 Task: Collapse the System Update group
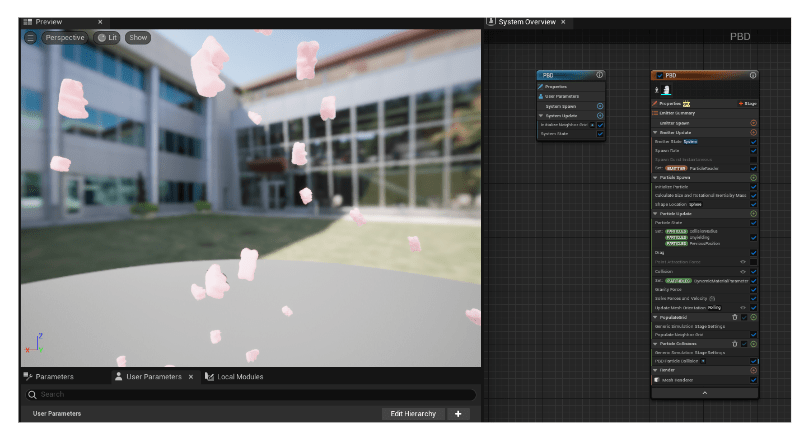point(541,115)
